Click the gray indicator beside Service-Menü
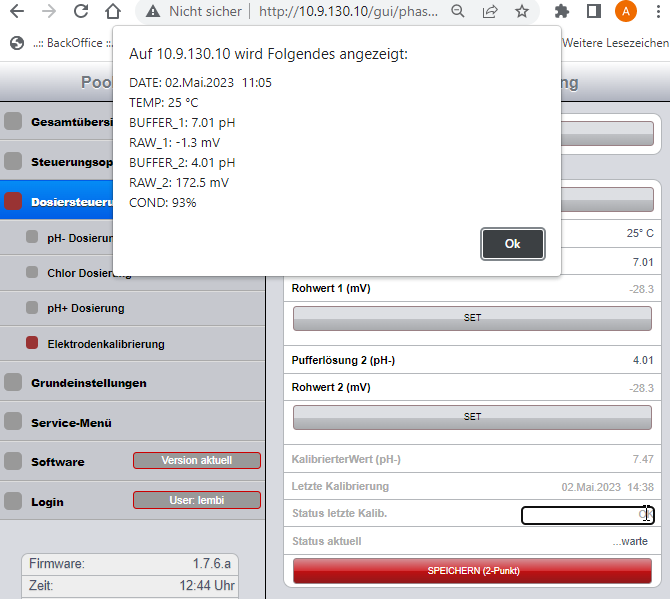670x599 pixels. click(13, 421)
